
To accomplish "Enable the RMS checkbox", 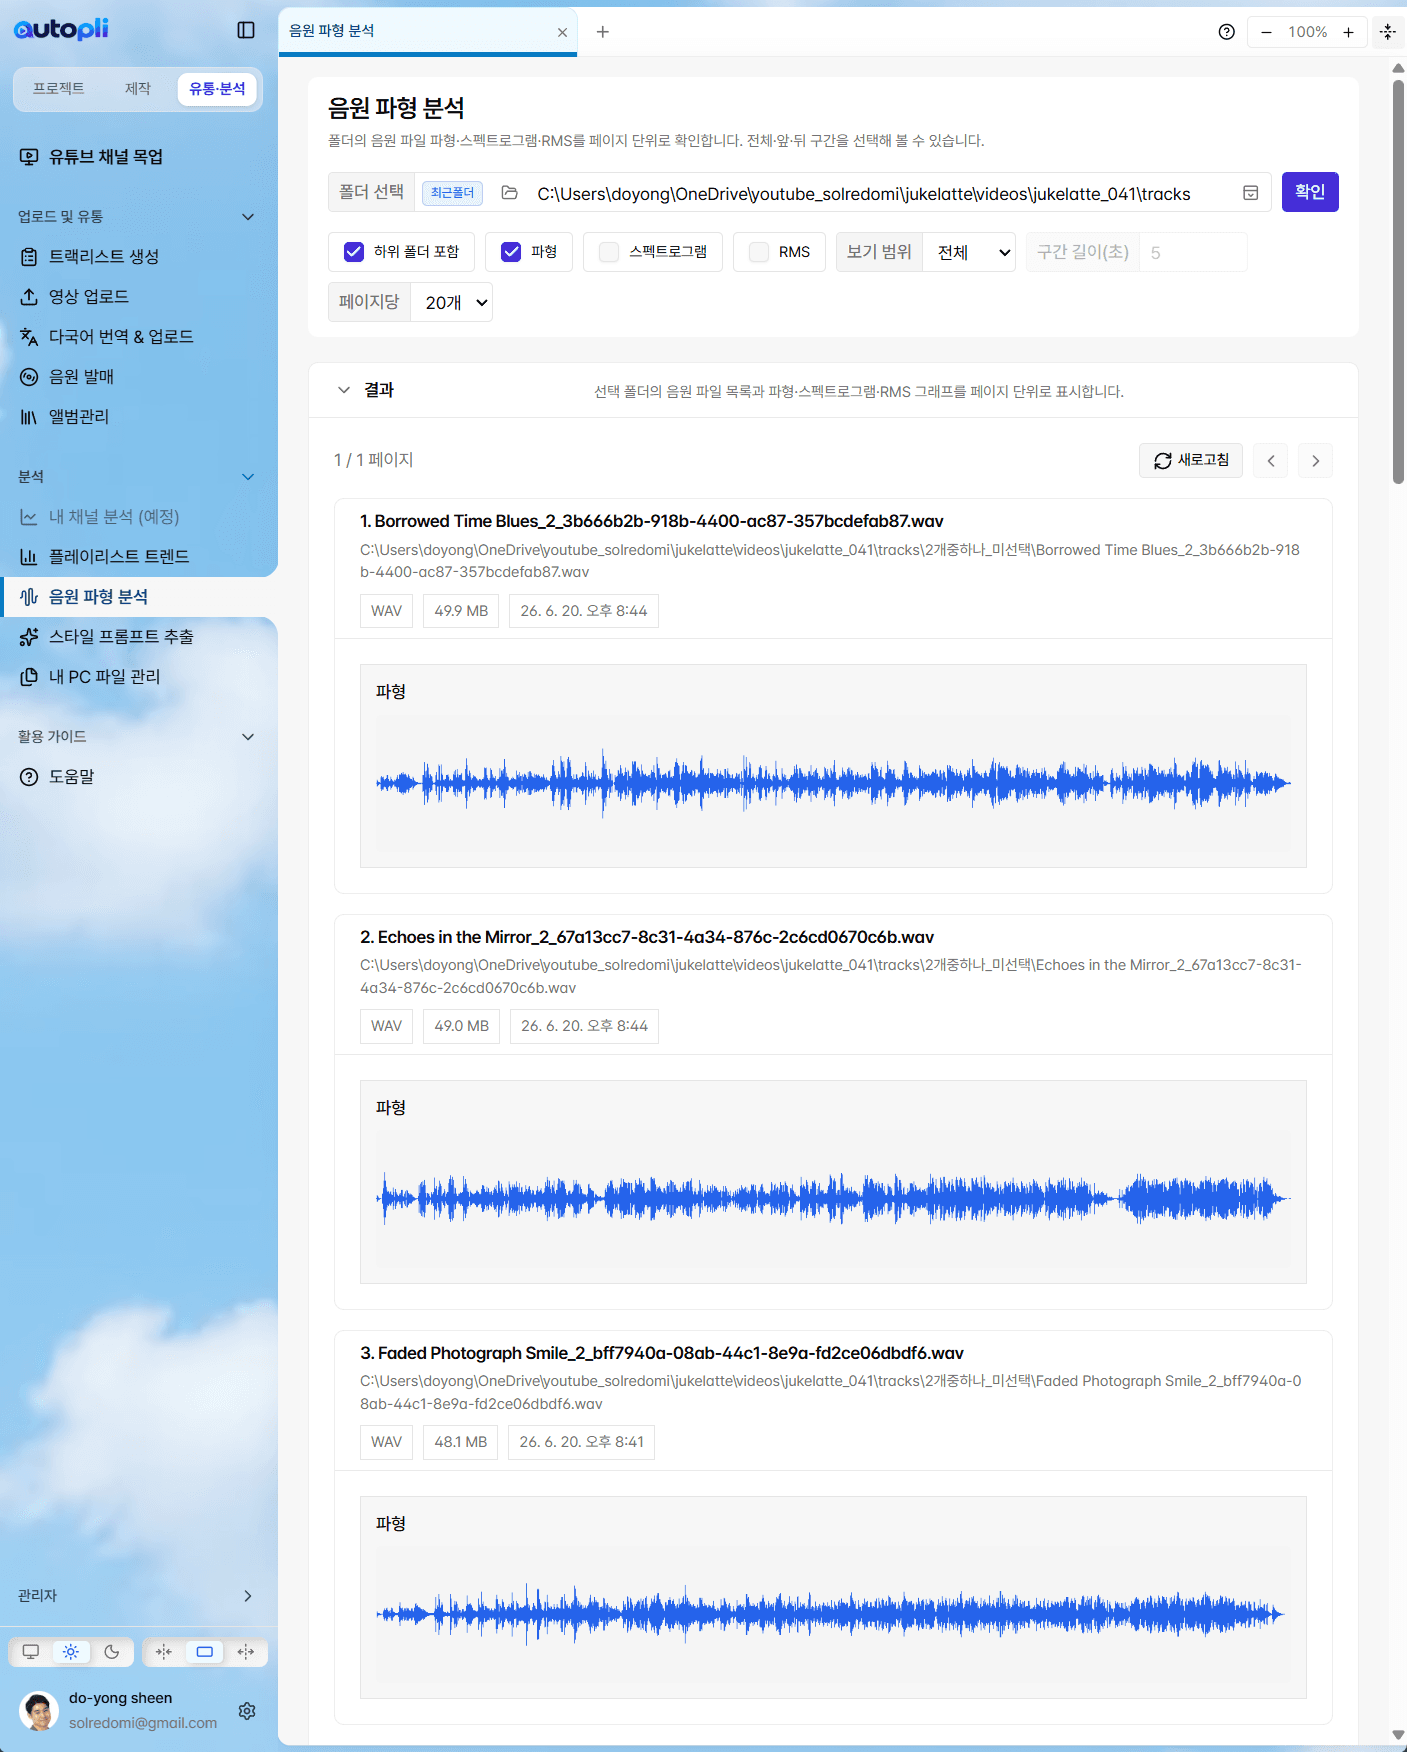I will pyautogui.click(x=759, y=252).
